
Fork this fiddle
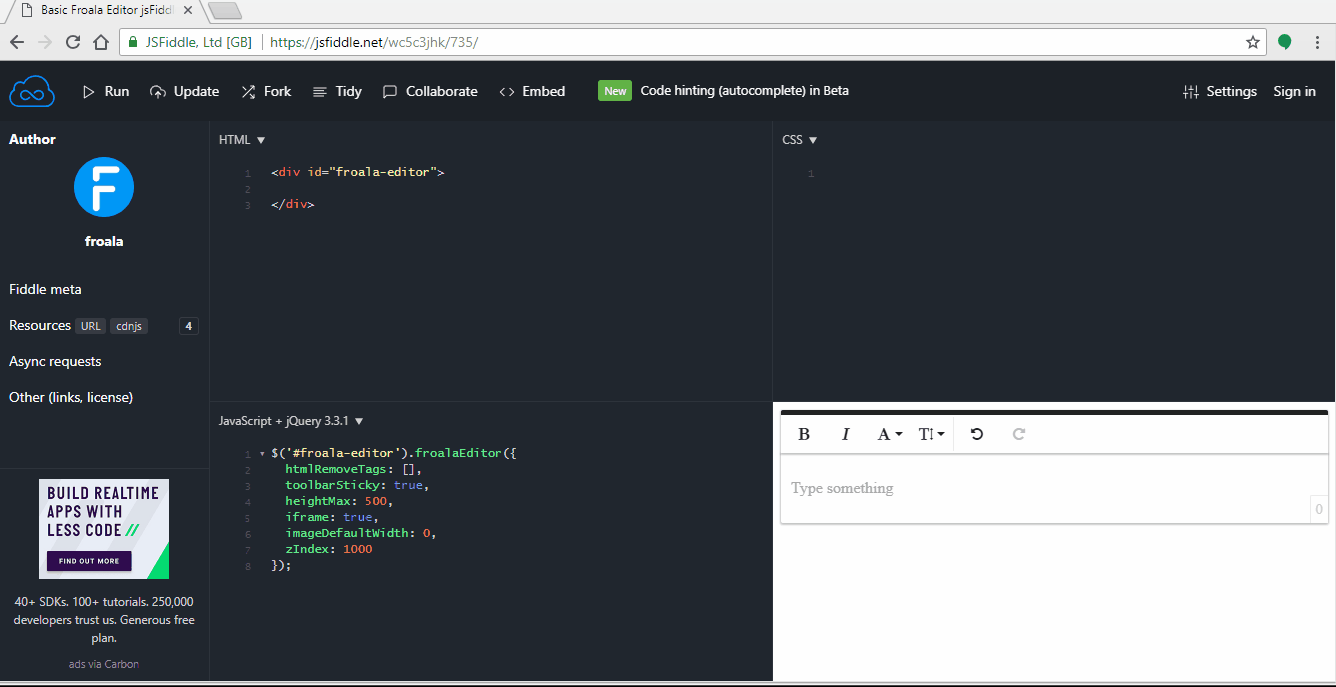(266, 91)
